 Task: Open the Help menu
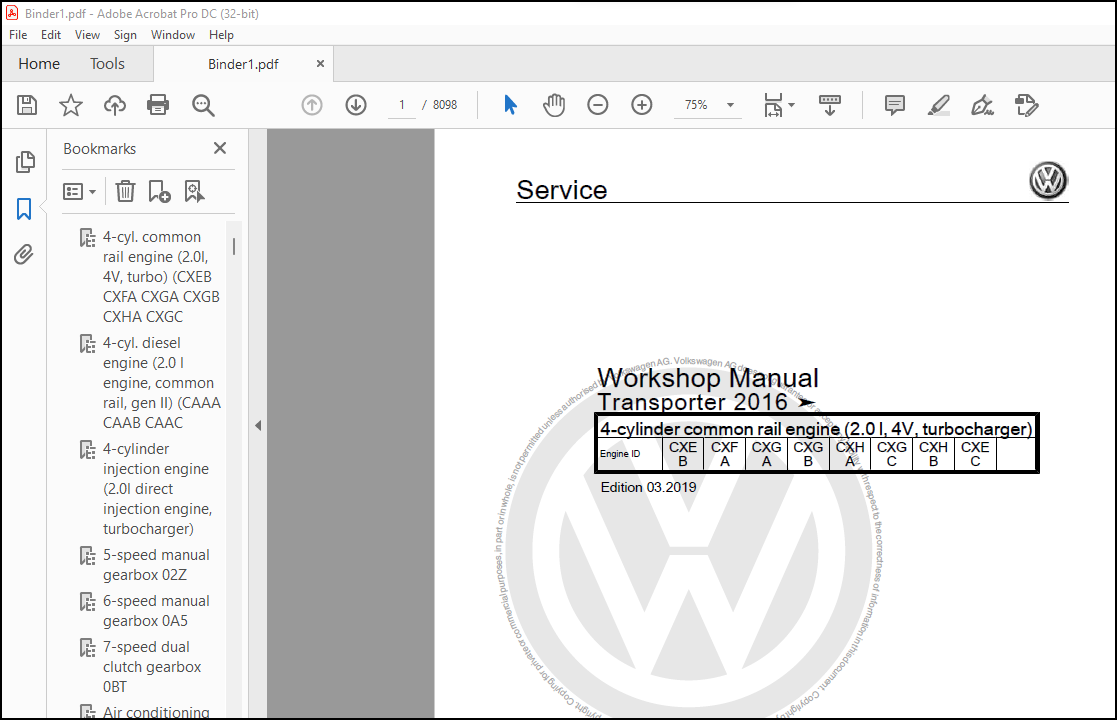pos(221,35)
